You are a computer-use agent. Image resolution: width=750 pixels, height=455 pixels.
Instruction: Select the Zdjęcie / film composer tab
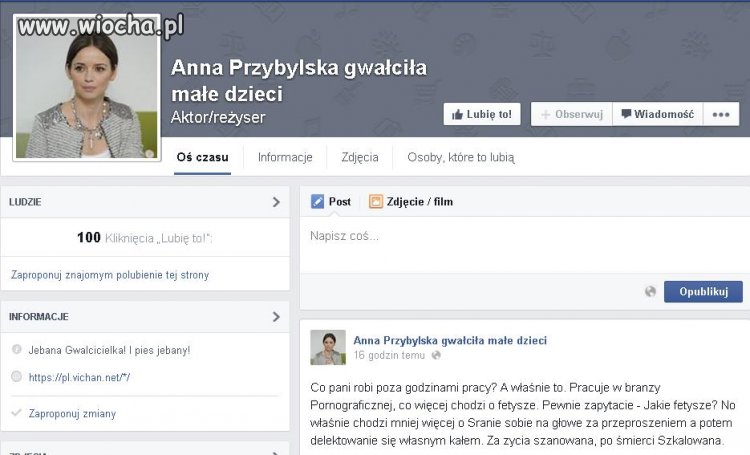click(411, 202)
